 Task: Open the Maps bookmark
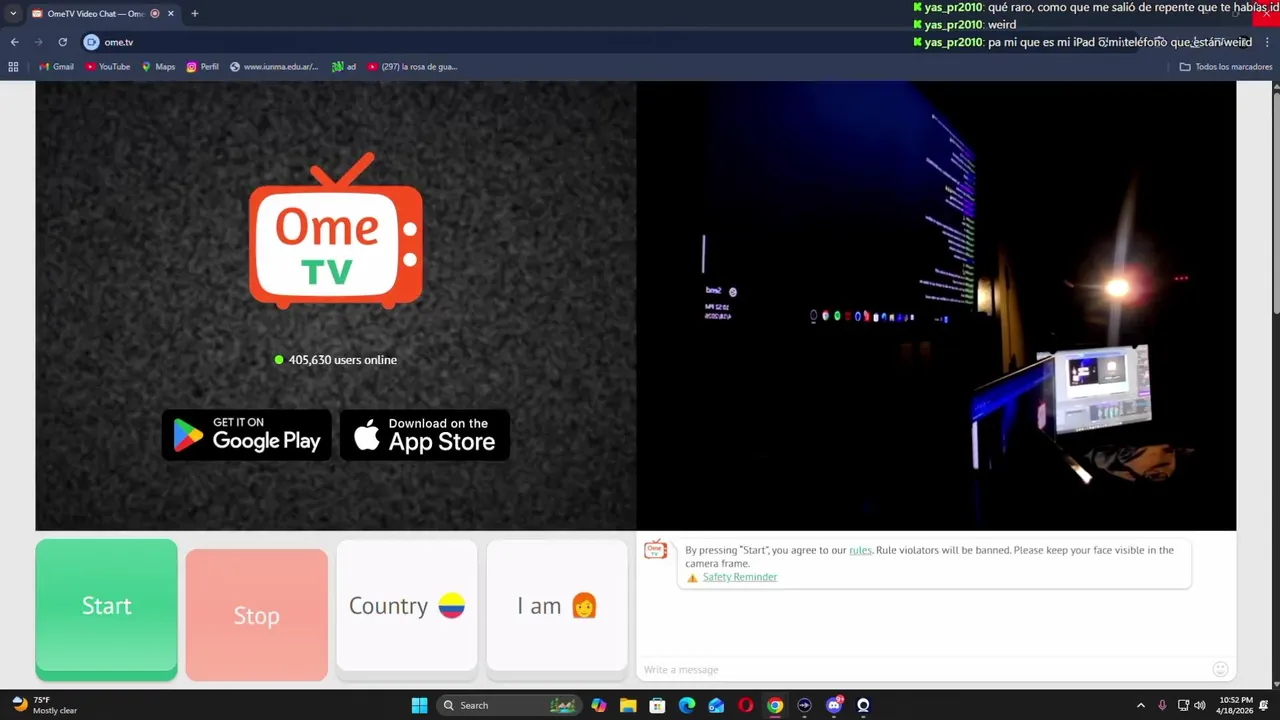click(158, 67)
